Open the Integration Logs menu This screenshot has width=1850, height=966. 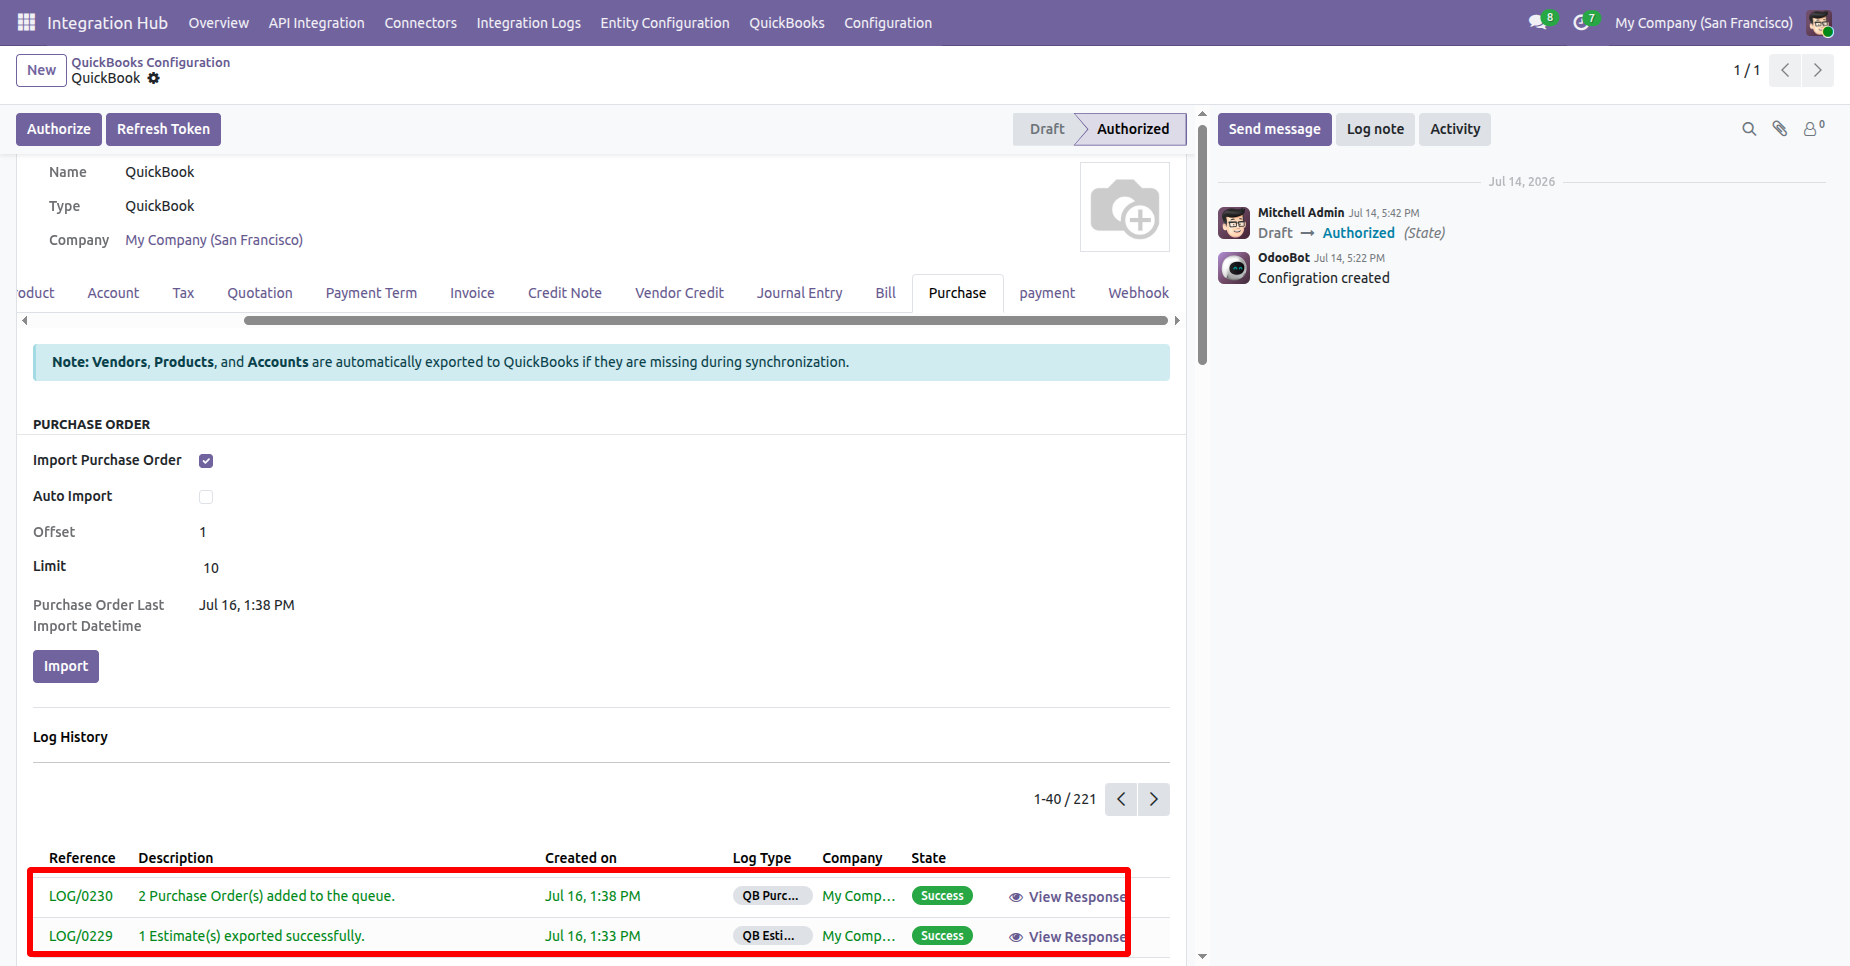coord(528,23)
